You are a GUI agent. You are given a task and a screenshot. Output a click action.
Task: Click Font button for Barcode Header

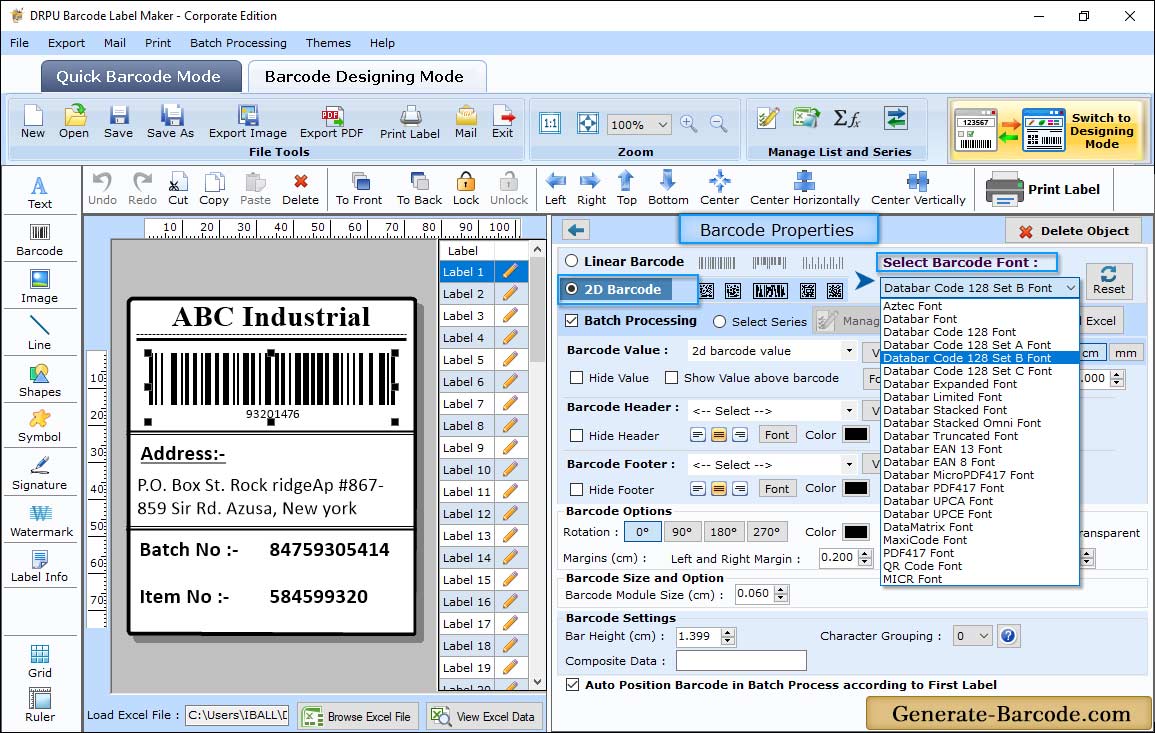coord(776,435)
